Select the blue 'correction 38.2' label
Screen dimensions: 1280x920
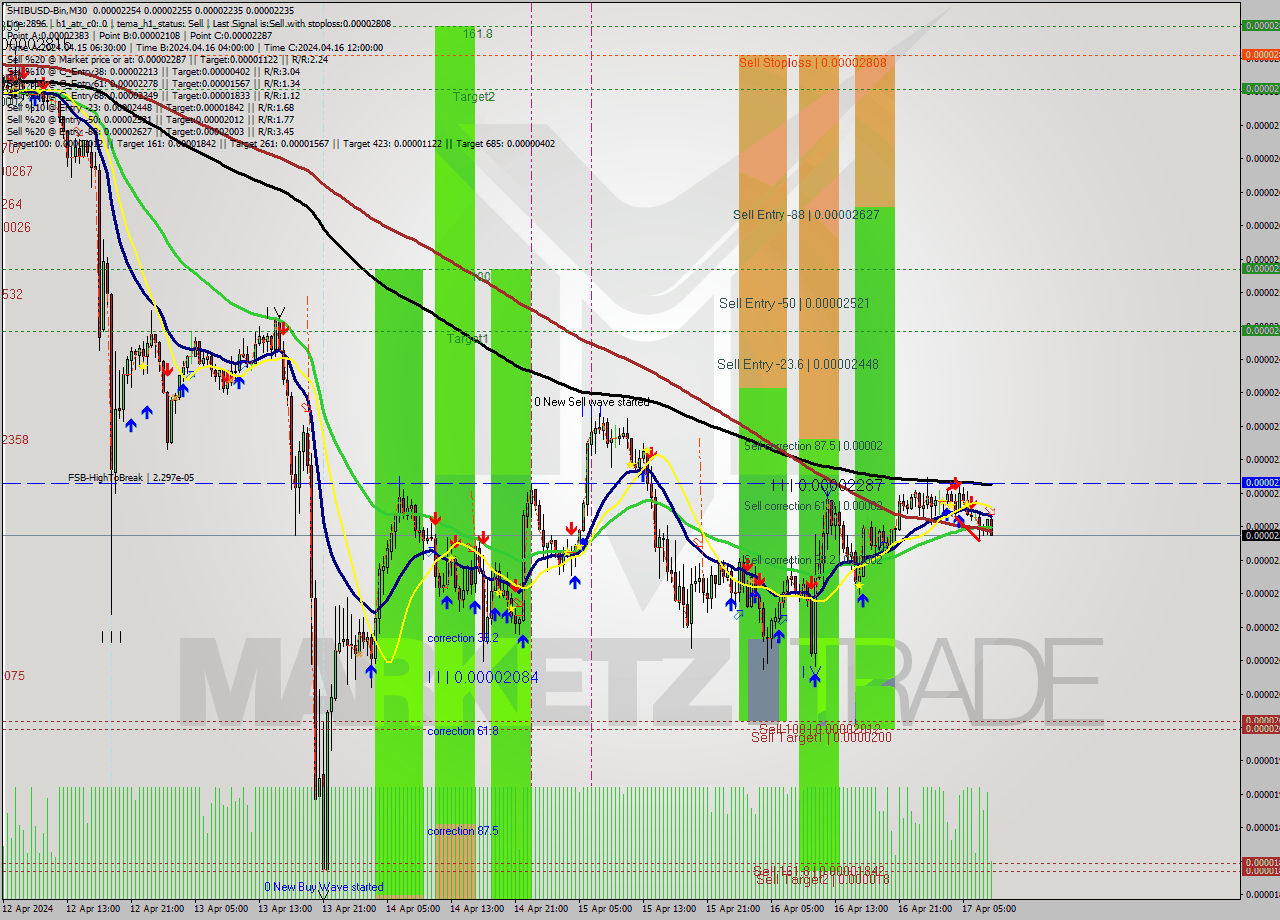pos(462,638)
